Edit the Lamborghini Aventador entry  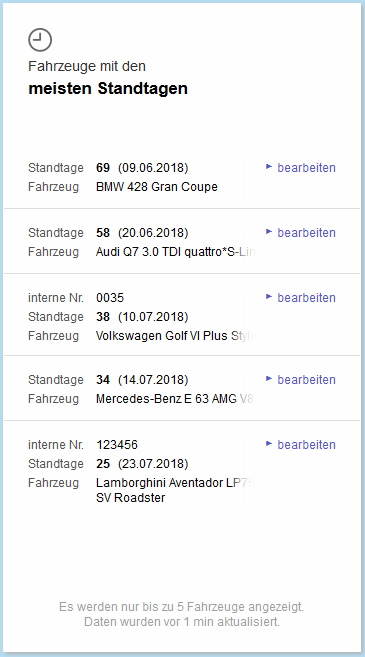point(306,445)
